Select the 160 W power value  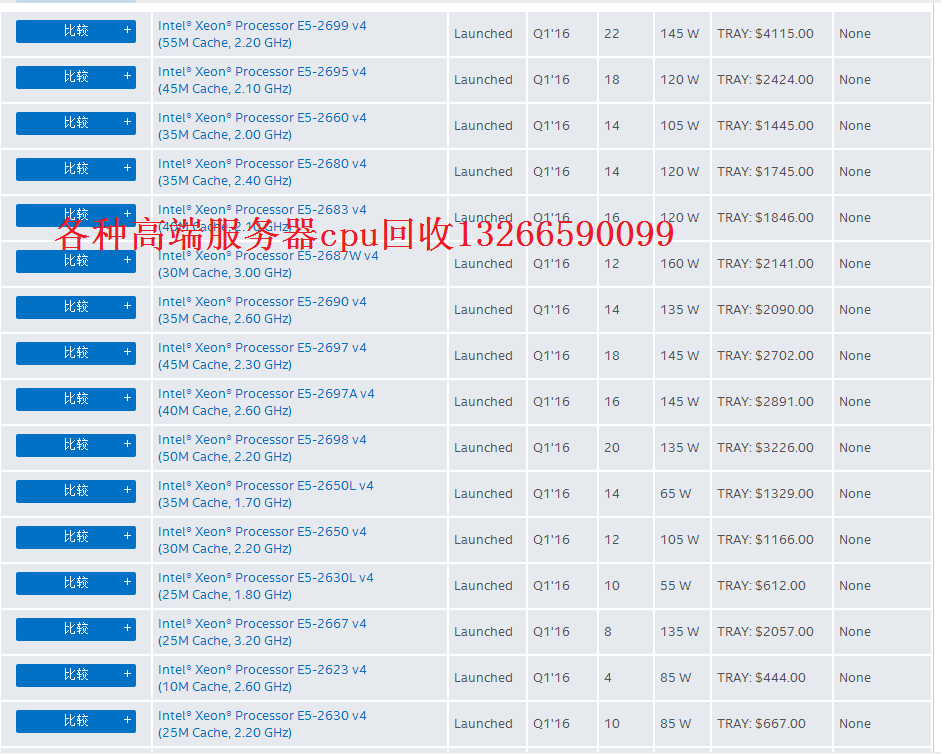pyautogui.click(x=679, y=263)
